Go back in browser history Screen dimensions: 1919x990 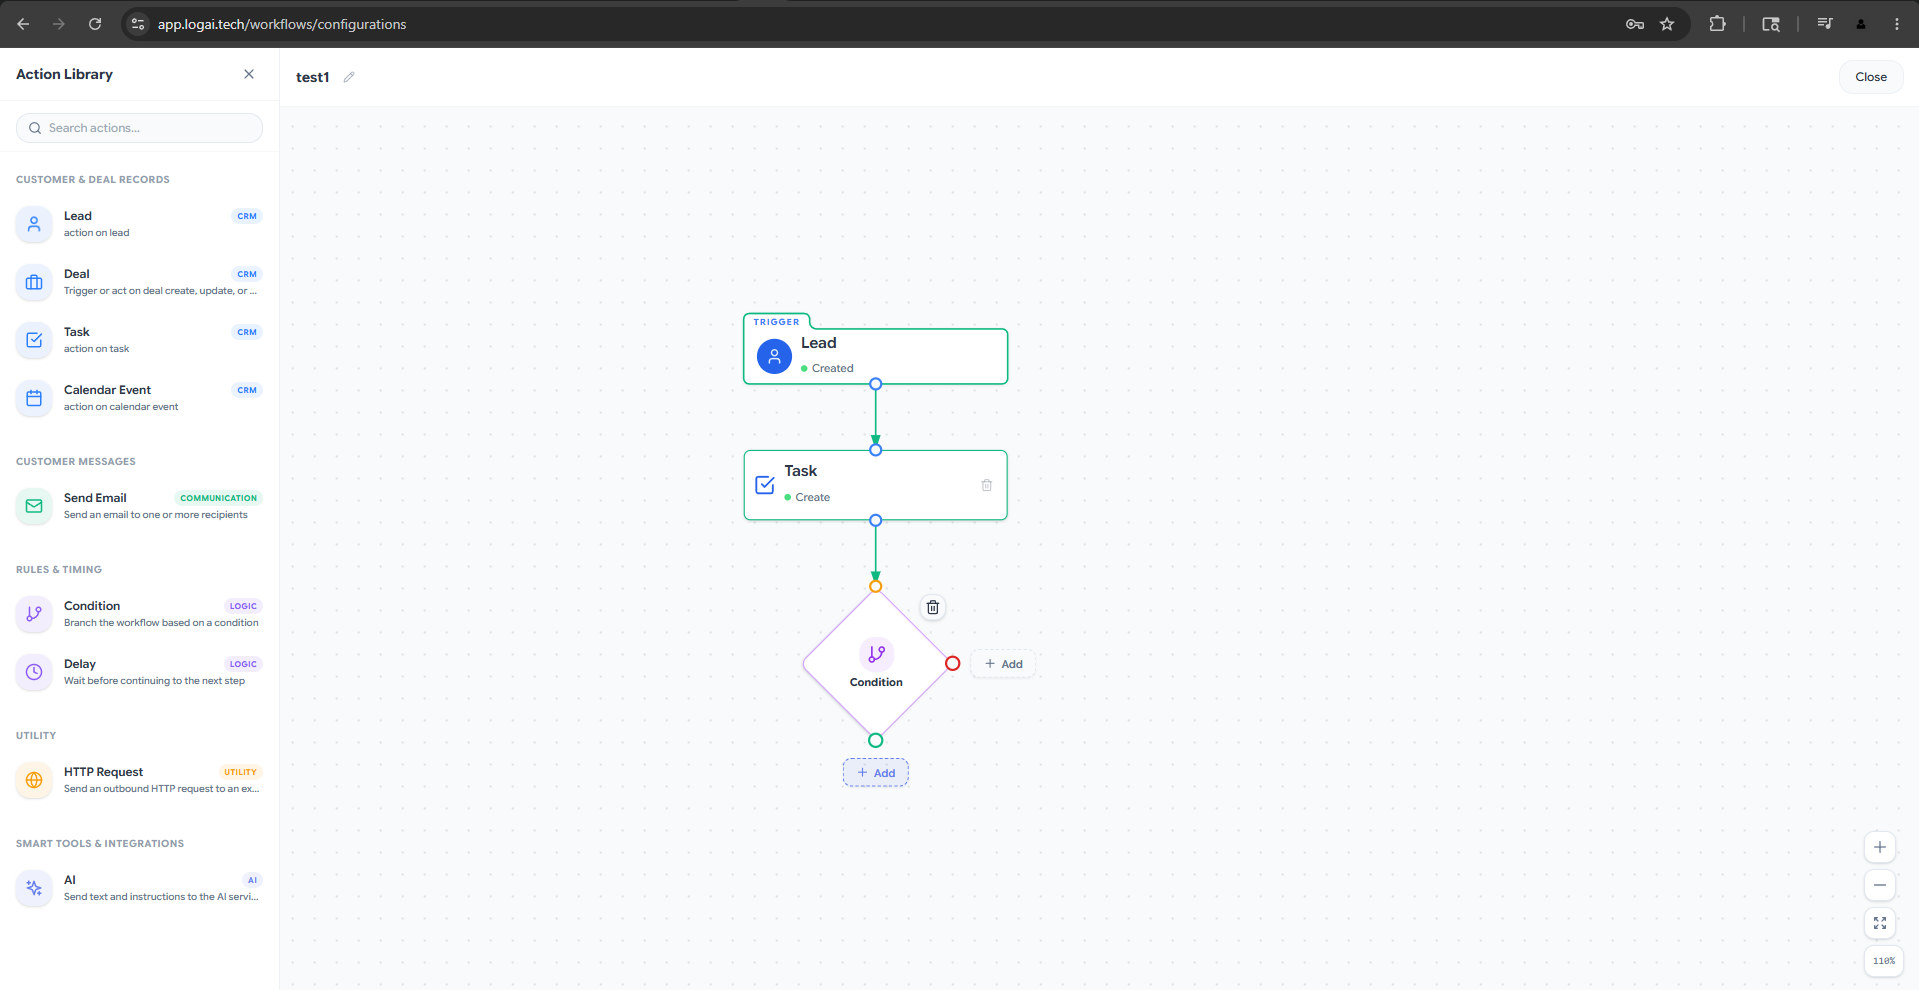click(x=23, y=24)
